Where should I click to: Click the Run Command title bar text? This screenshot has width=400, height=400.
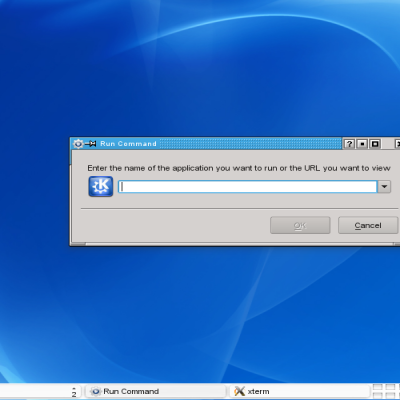pyautogui.click(x=128, y=144)
